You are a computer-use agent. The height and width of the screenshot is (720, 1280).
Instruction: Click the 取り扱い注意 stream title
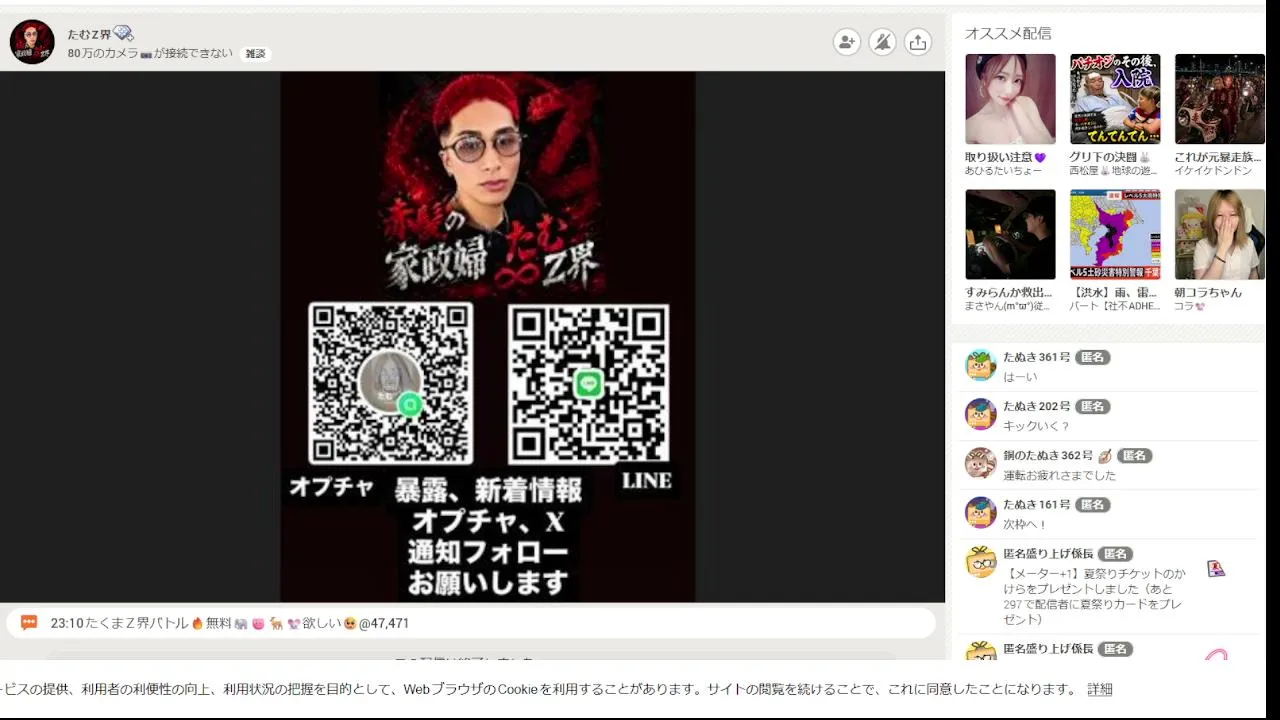click(1005, 157)
